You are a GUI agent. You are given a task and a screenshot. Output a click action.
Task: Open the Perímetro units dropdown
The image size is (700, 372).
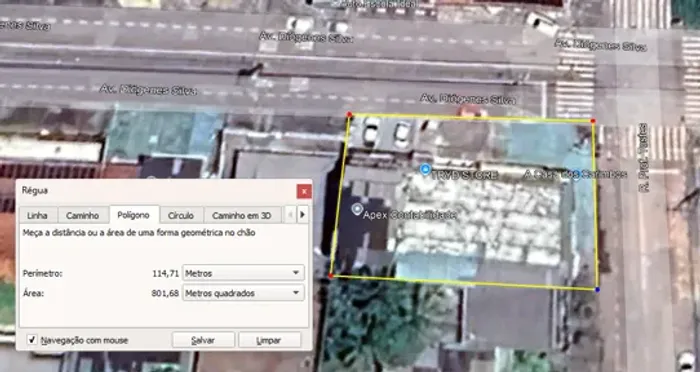(x=243, y=272)
